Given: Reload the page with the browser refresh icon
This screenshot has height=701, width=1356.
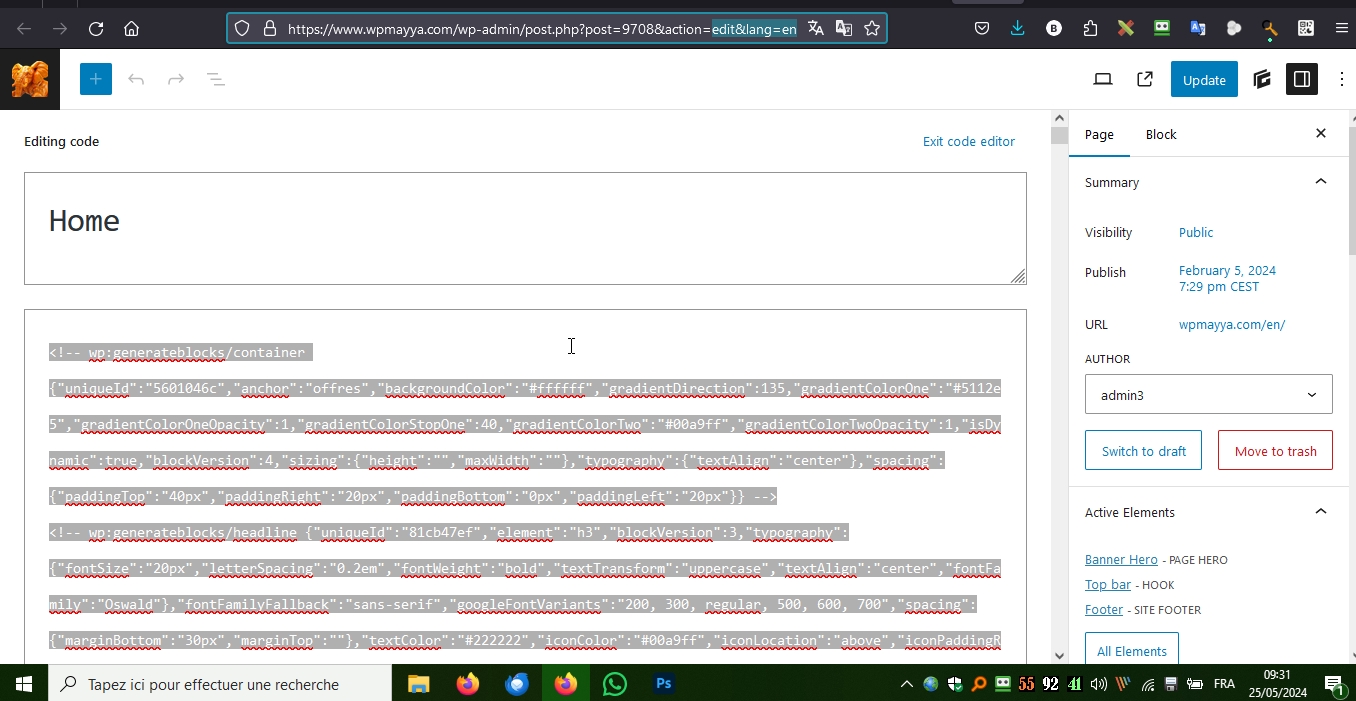Looking at the screenshot, I should tap(96, 29).
